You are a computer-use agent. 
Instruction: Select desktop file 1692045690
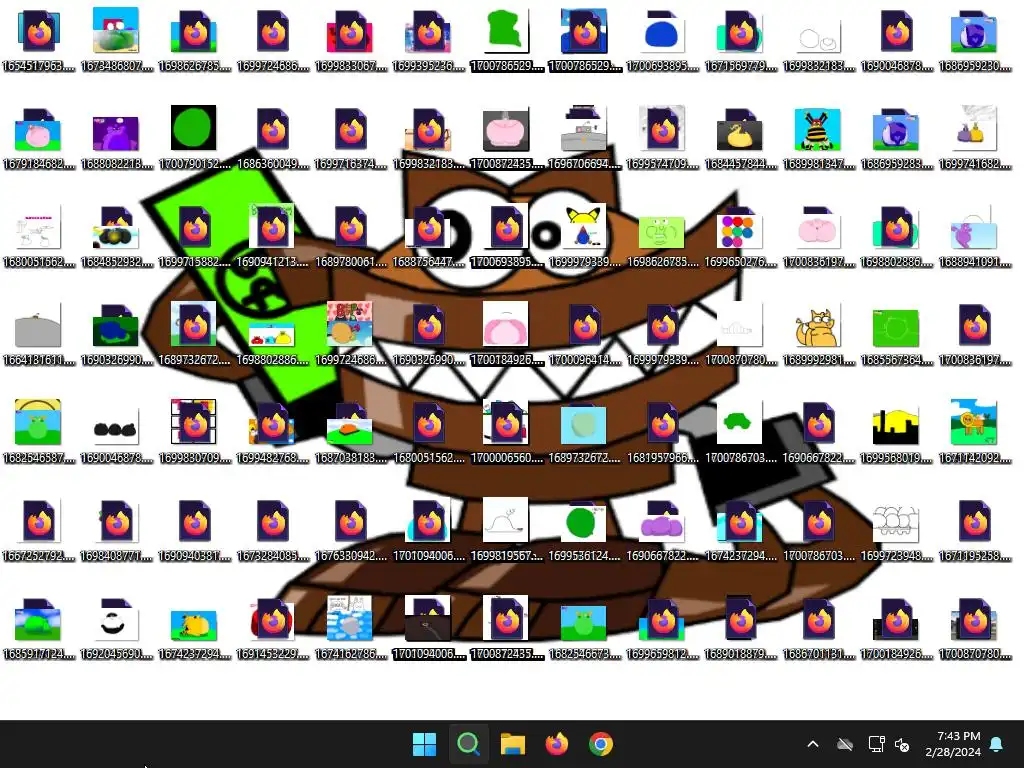pyautogui.click(x=116, y=627)
